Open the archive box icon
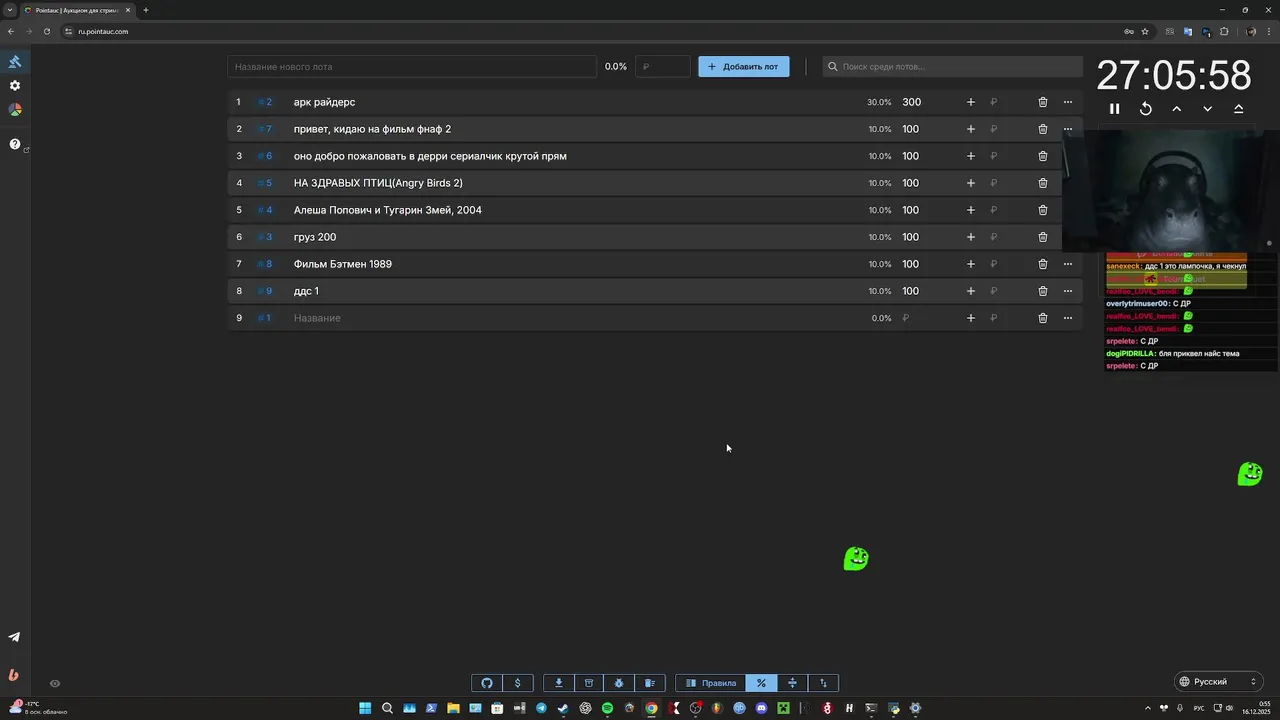Screen dimensions: 1280x720 [589, 683]
